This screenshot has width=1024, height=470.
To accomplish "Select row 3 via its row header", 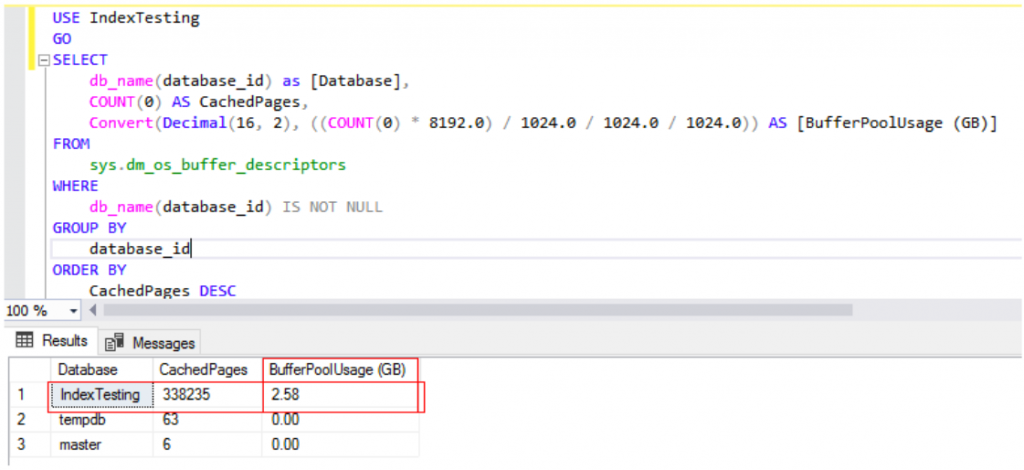I will 24,444.
